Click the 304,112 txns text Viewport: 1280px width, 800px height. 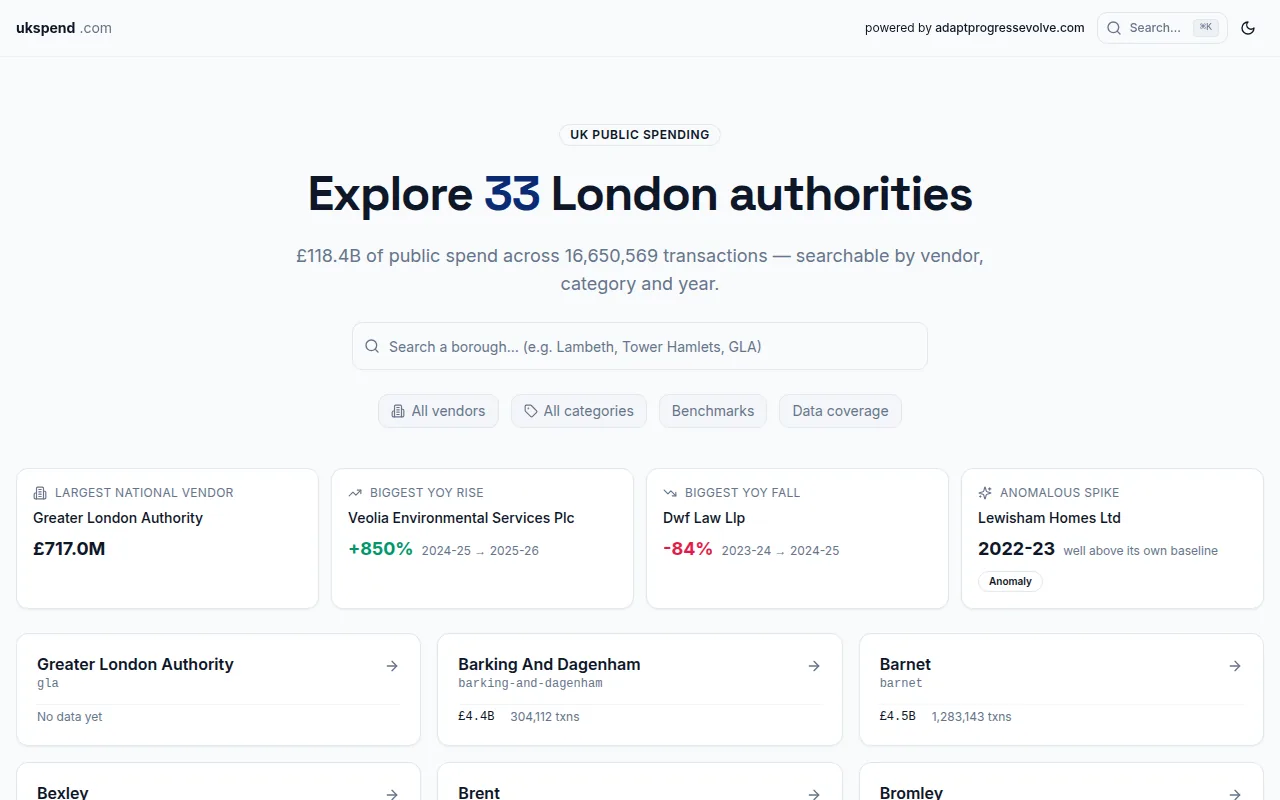click(x=545, y=717)
